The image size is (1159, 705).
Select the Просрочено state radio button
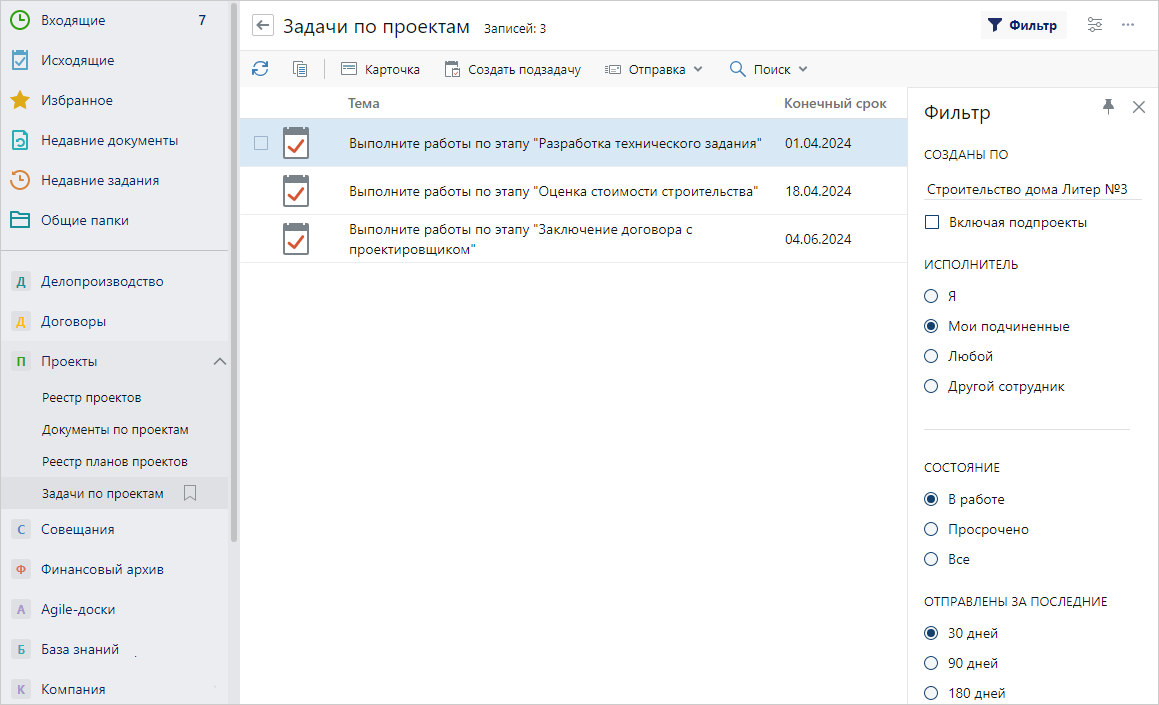pos(931,529)
